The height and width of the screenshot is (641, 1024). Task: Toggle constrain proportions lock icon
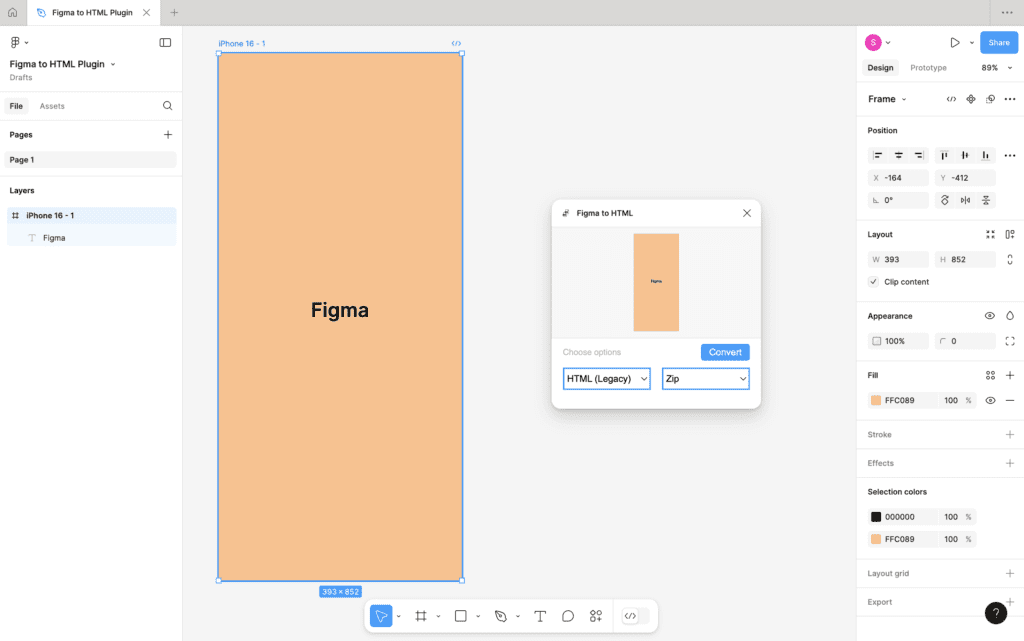coord(1010,259)
